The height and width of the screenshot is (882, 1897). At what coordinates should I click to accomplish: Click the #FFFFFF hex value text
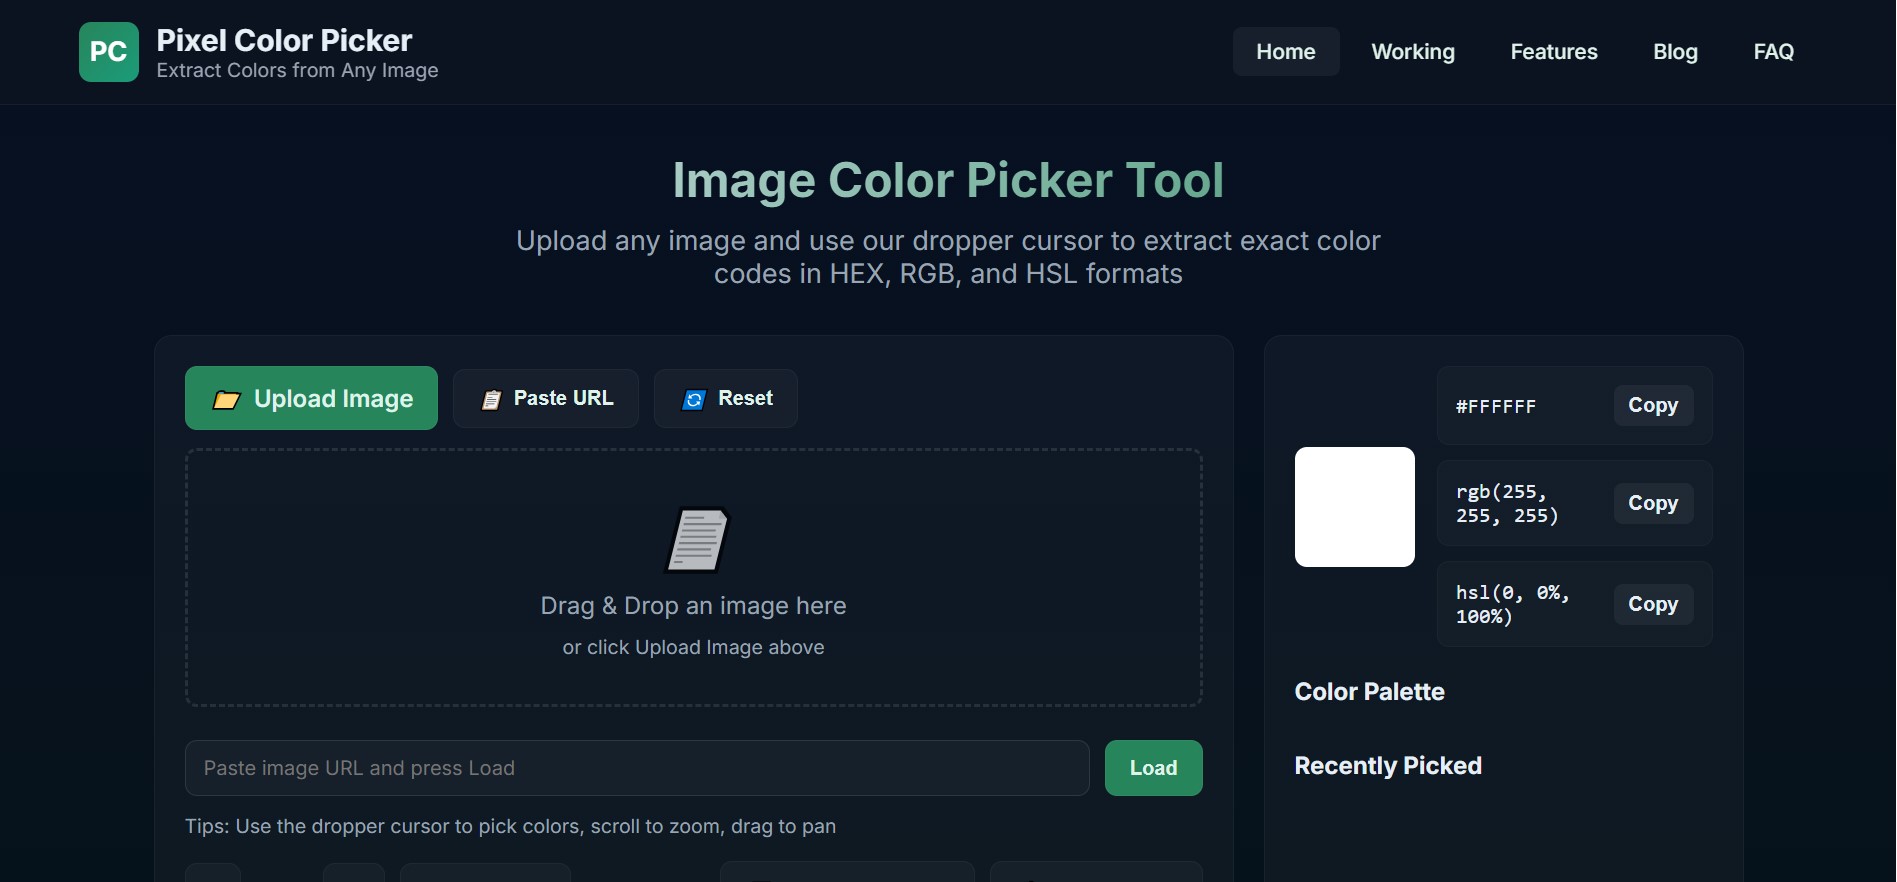click(x=1495, y=407)
